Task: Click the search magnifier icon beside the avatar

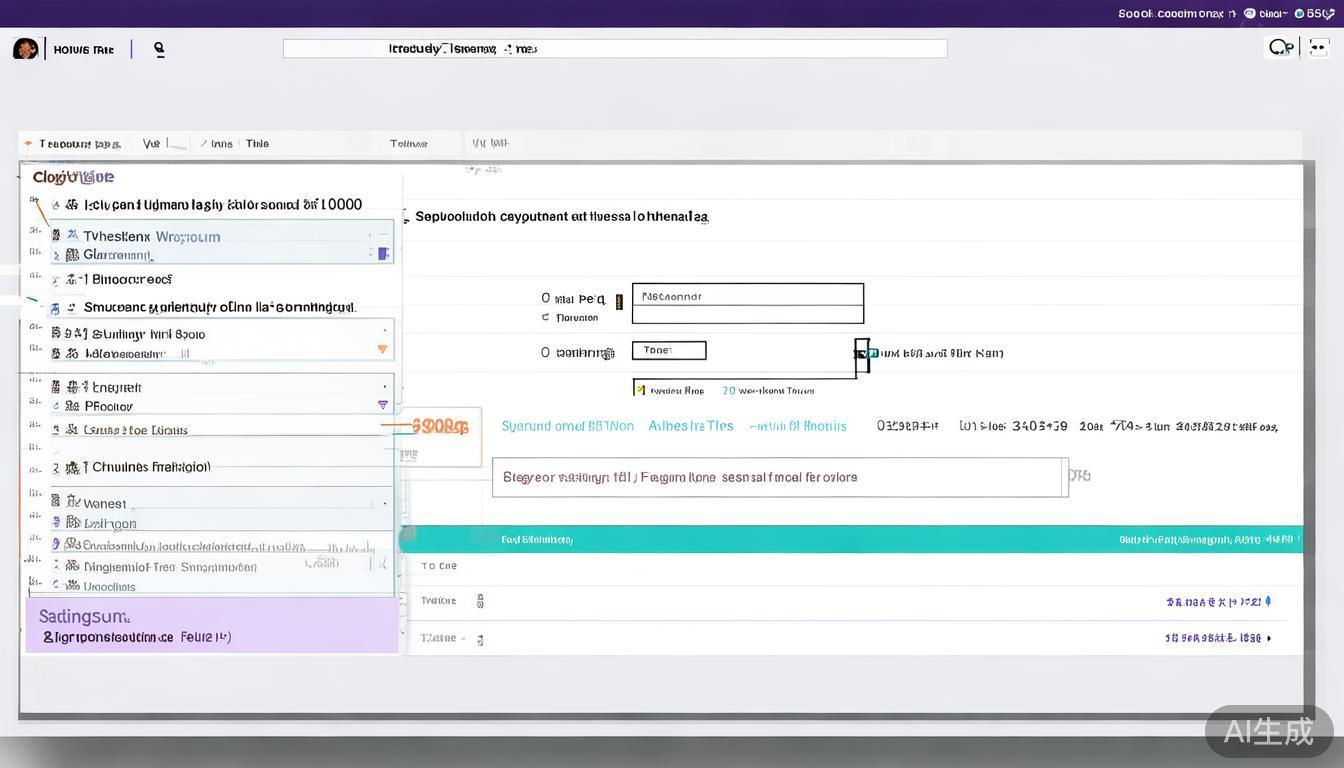Action: pyautogui.click(x=159, y=49)
